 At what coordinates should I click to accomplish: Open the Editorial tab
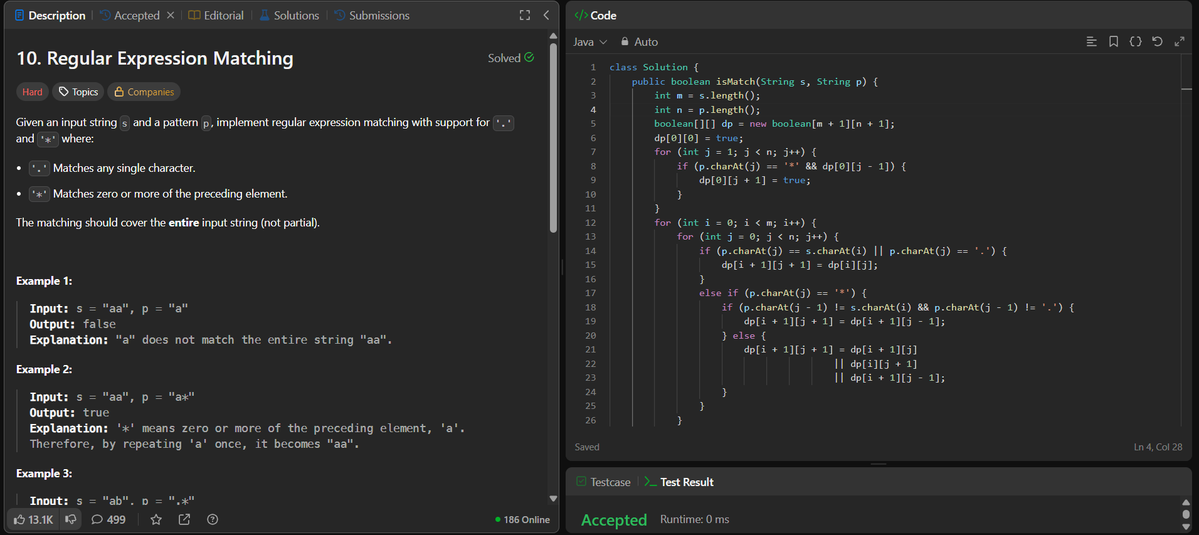(x=216, y=15)
